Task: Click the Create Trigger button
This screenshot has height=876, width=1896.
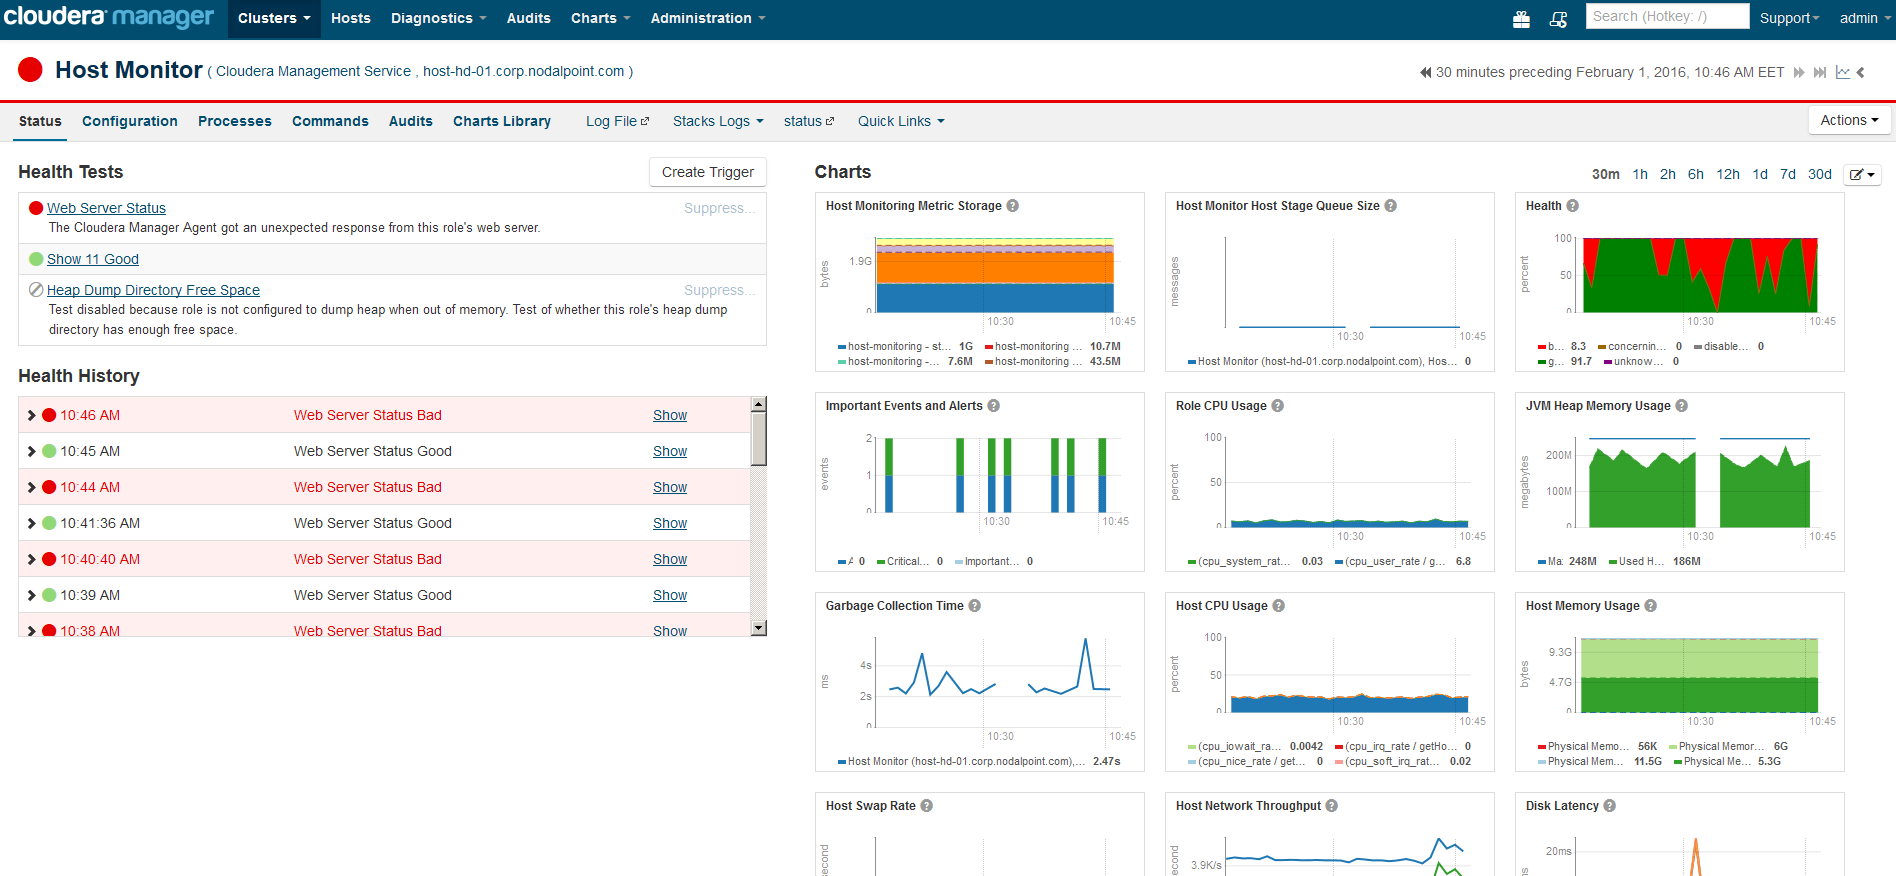Action: click(707, 172)
